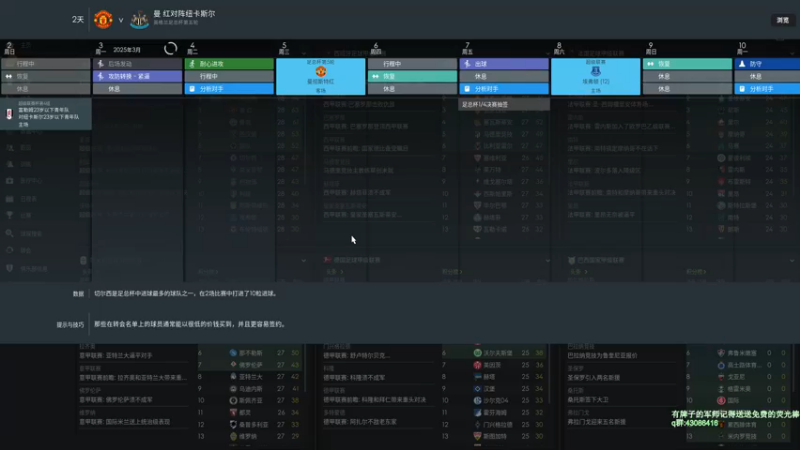Open news 意甲联赛: 亚特兰大逼平对手
This screenshot has height=450, width=800.
click(116, 355)
